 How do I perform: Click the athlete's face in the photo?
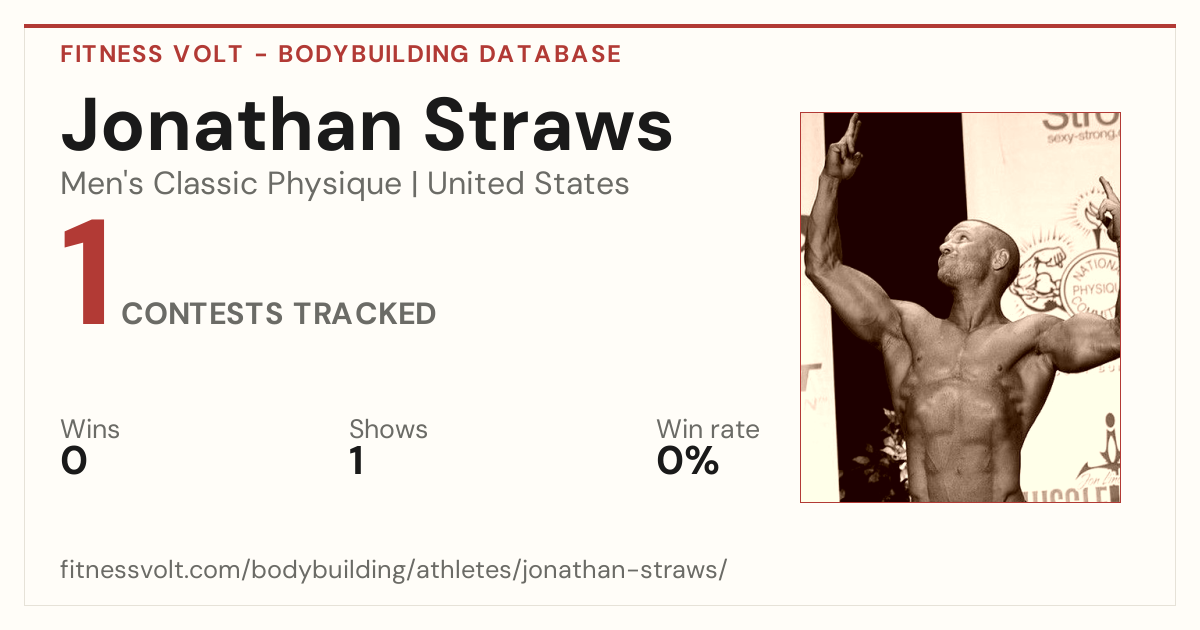tap(965, 256)
